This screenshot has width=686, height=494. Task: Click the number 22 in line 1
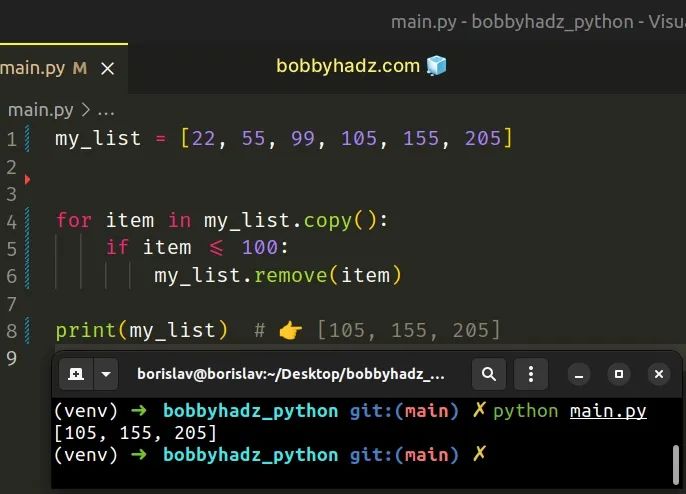point(204,139)
